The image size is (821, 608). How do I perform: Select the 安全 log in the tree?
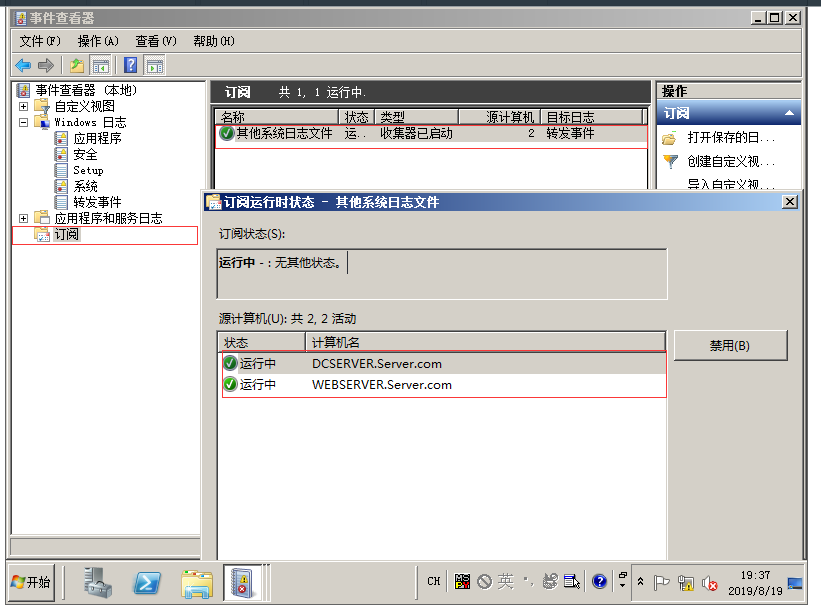[85, 154]
